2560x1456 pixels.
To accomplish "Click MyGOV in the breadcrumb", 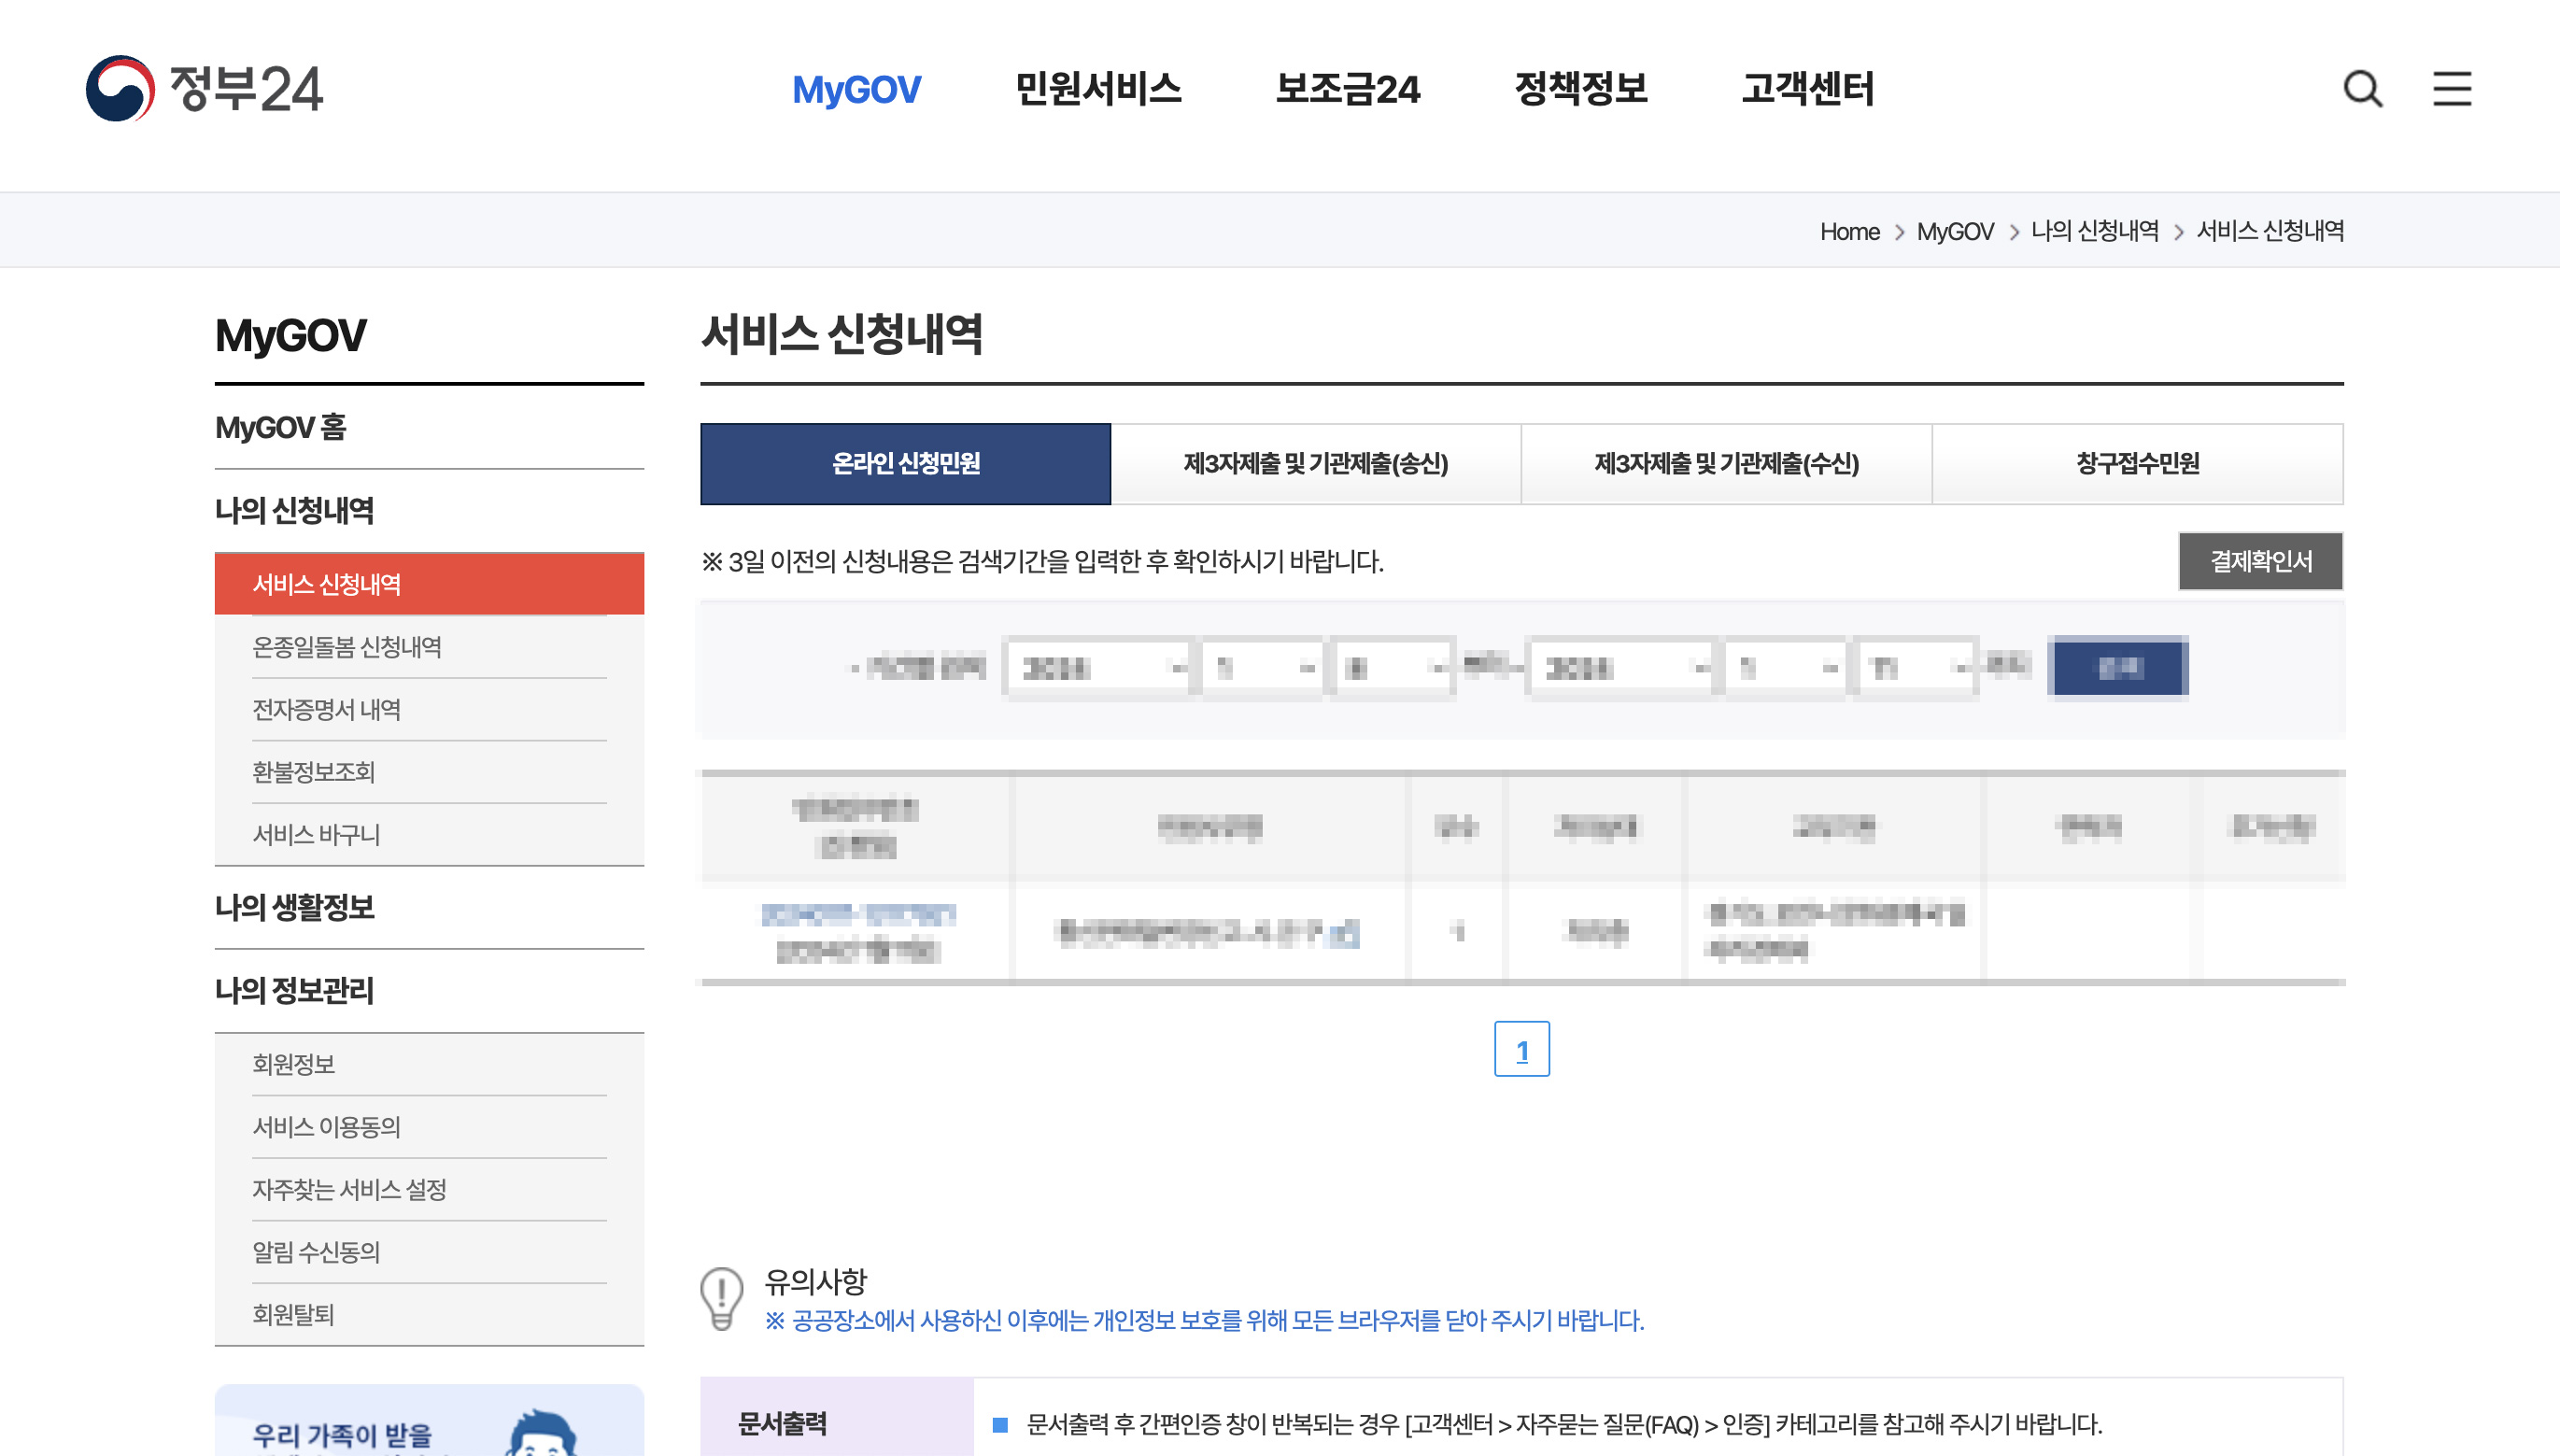I will (x=1954, y=231).
